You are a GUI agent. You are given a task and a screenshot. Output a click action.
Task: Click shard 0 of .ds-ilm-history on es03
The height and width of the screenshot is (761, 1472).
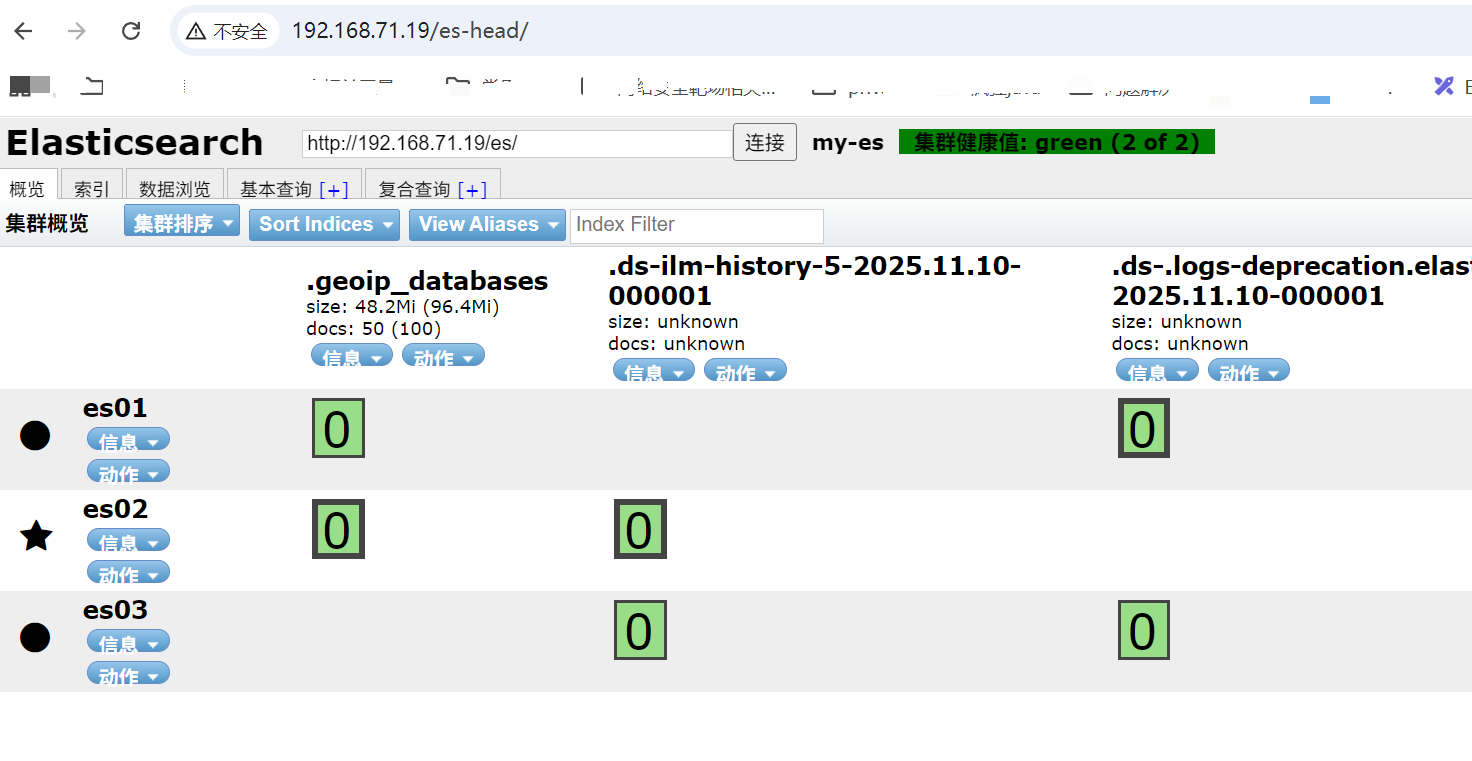[x=640, y=630]
